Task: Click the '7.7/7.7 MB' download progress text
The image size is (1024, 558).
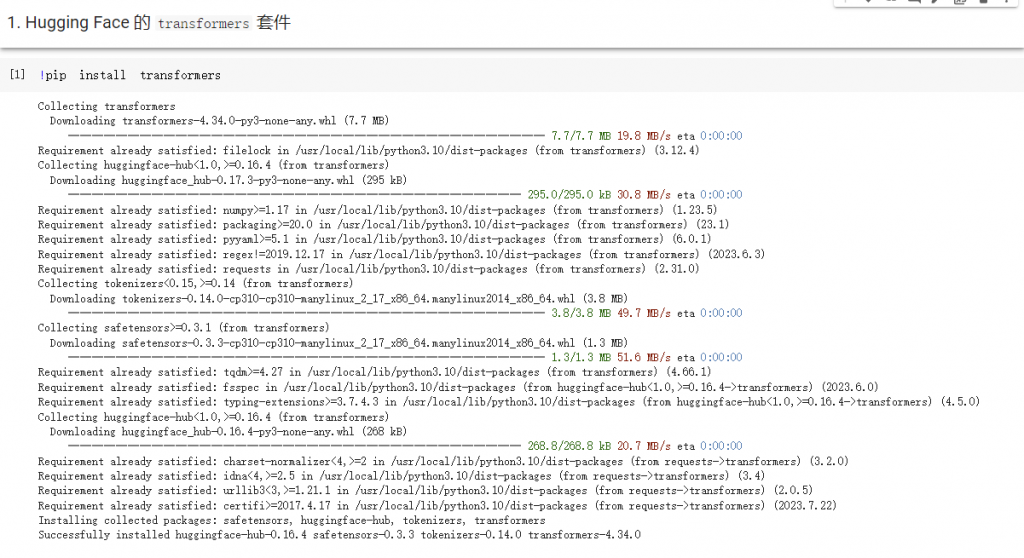Action: [581, 136]
